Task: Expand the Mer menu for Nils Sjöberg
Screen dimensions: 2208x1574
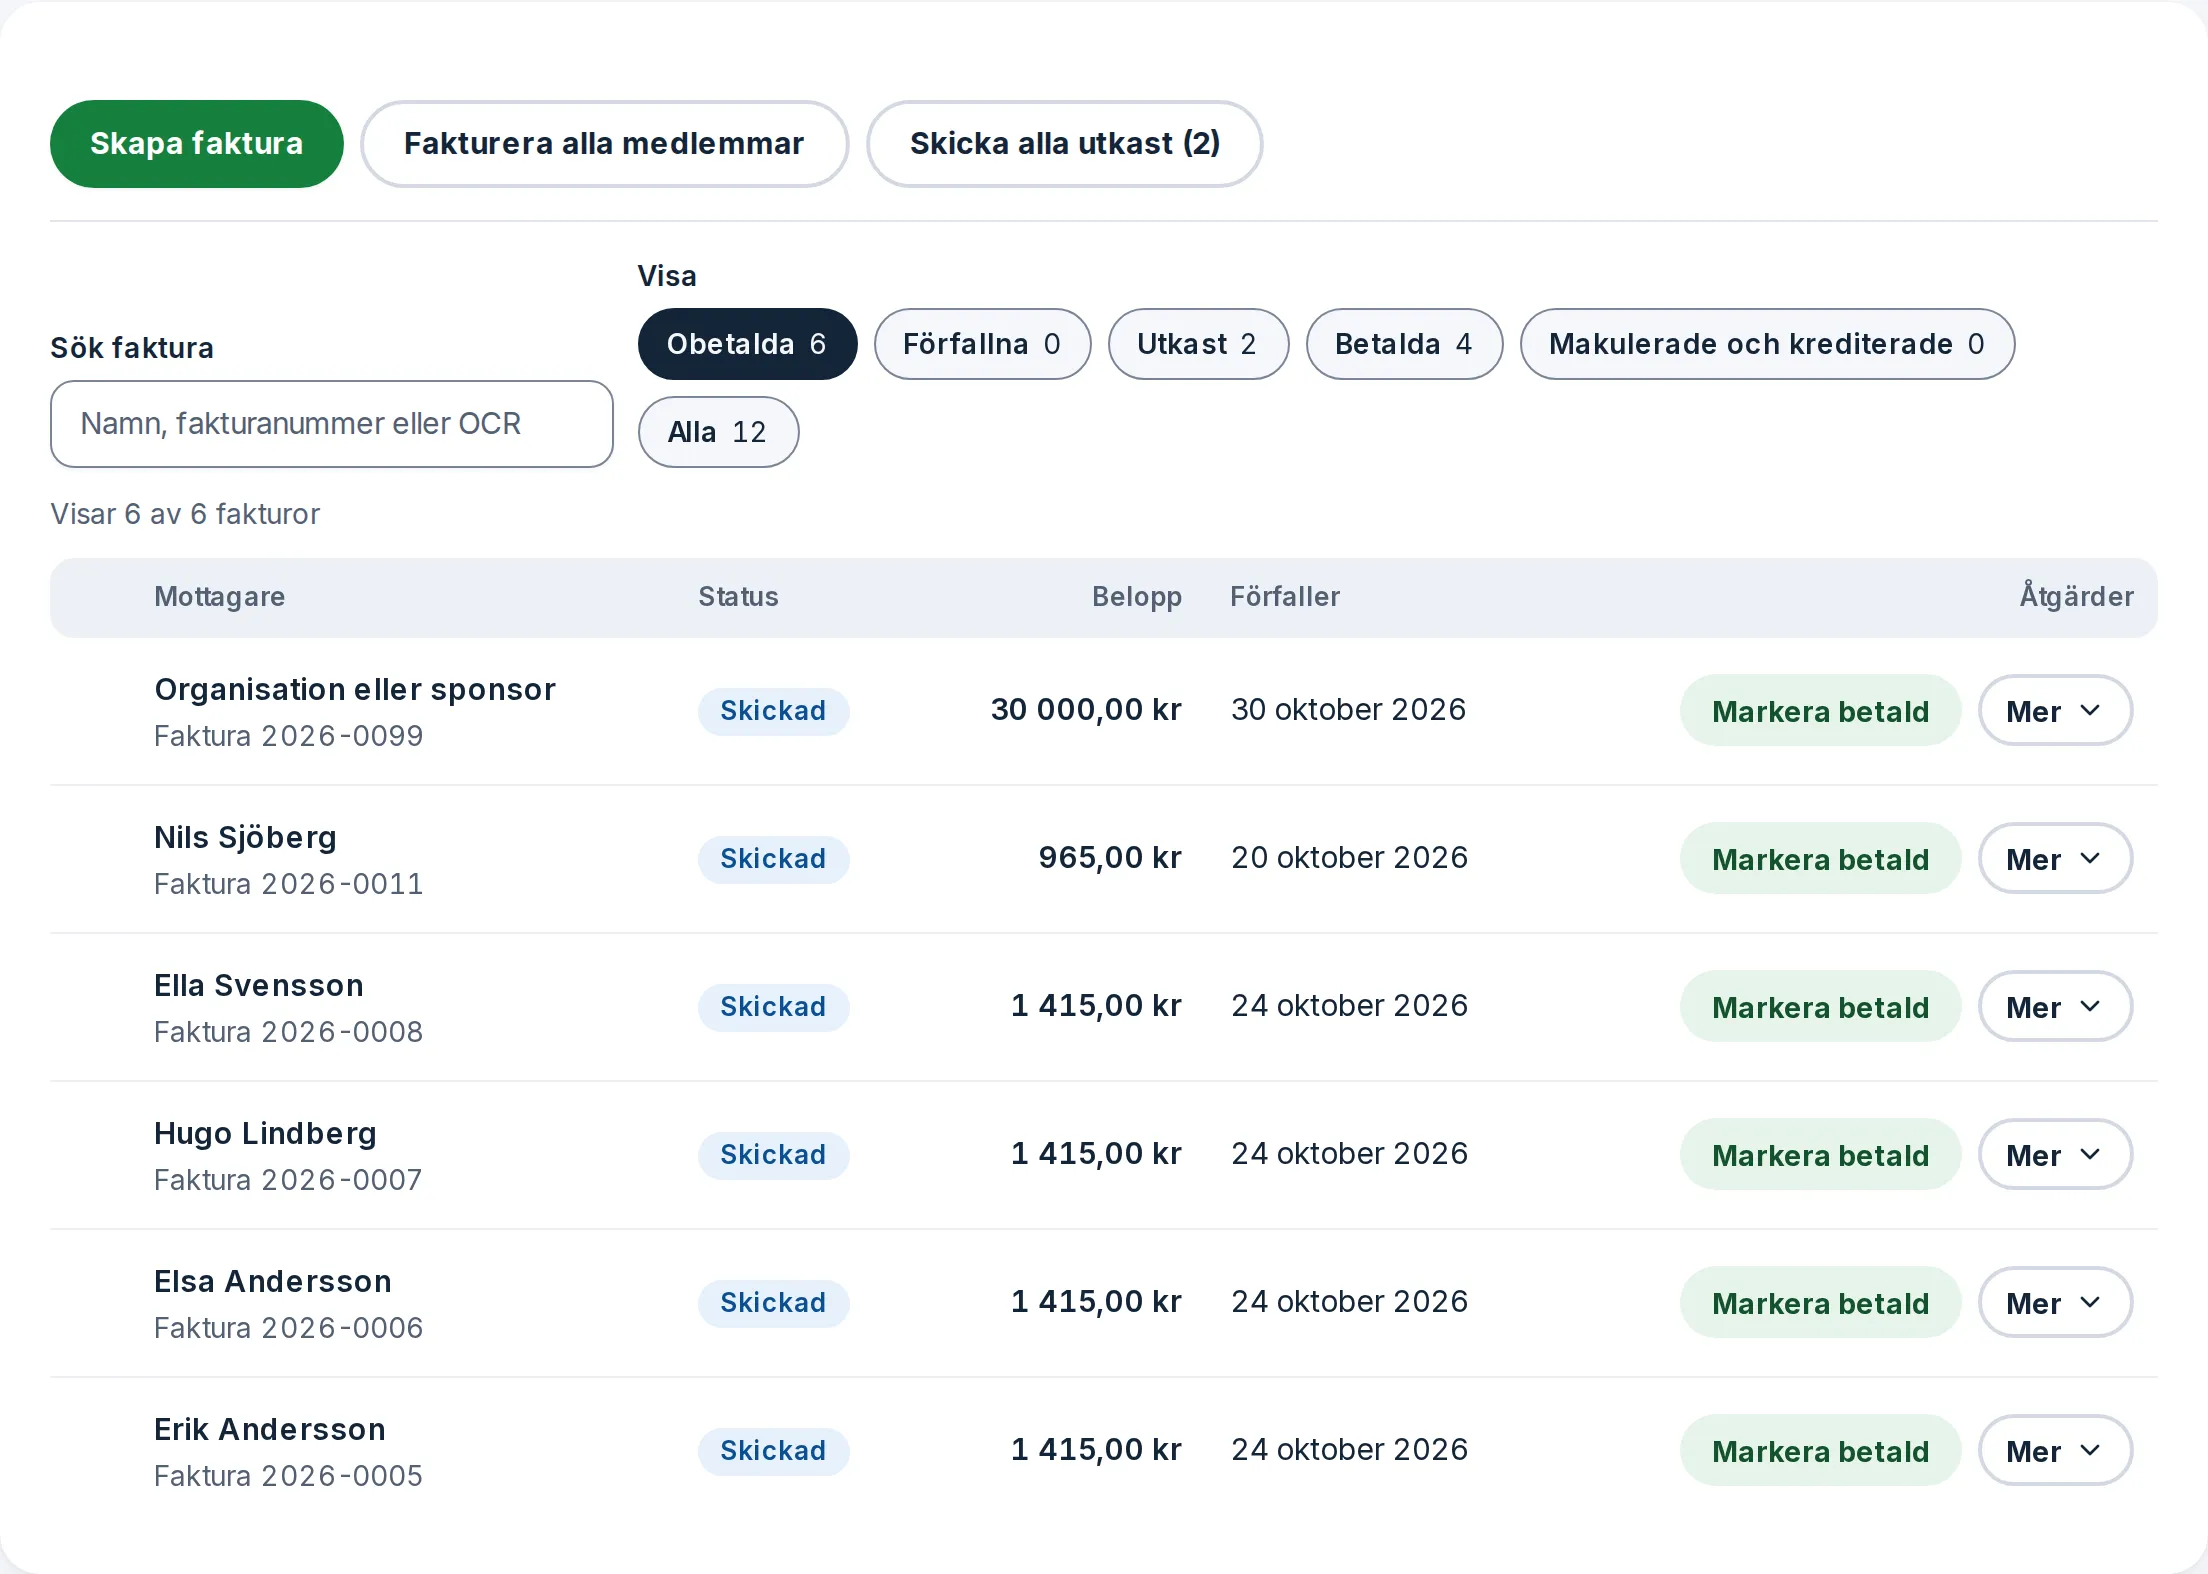Action: point(2055,859)
